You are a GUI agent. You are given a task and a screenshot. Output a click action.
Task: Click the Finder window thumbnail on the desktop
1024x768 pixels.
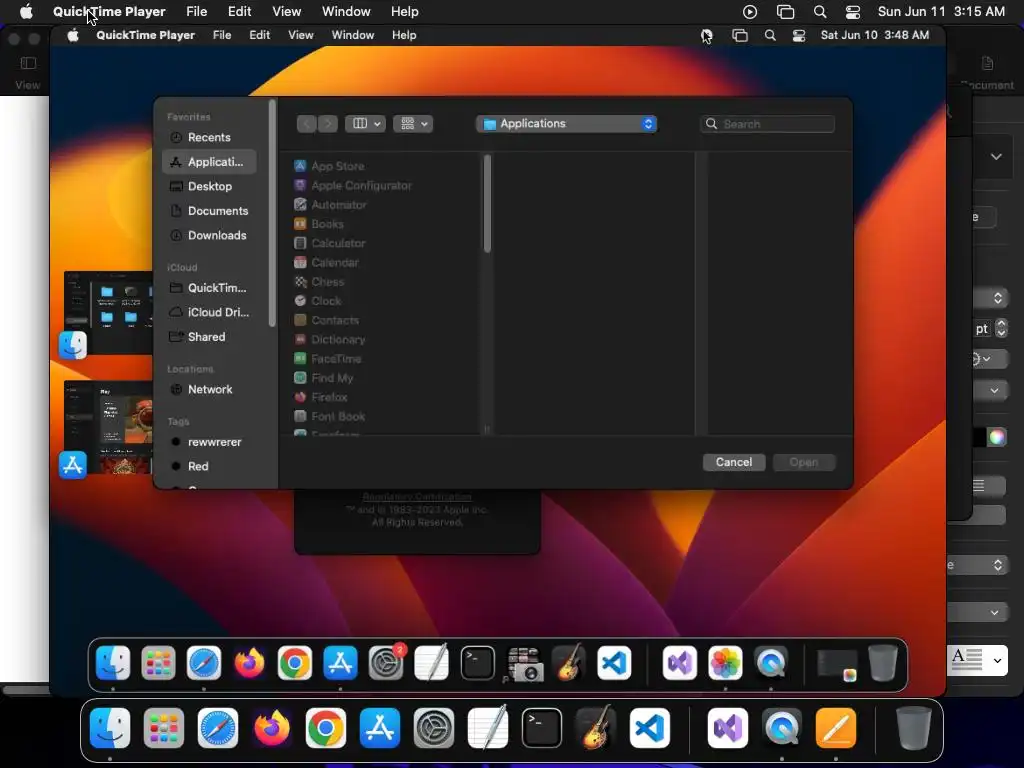(x=108, y=312)
